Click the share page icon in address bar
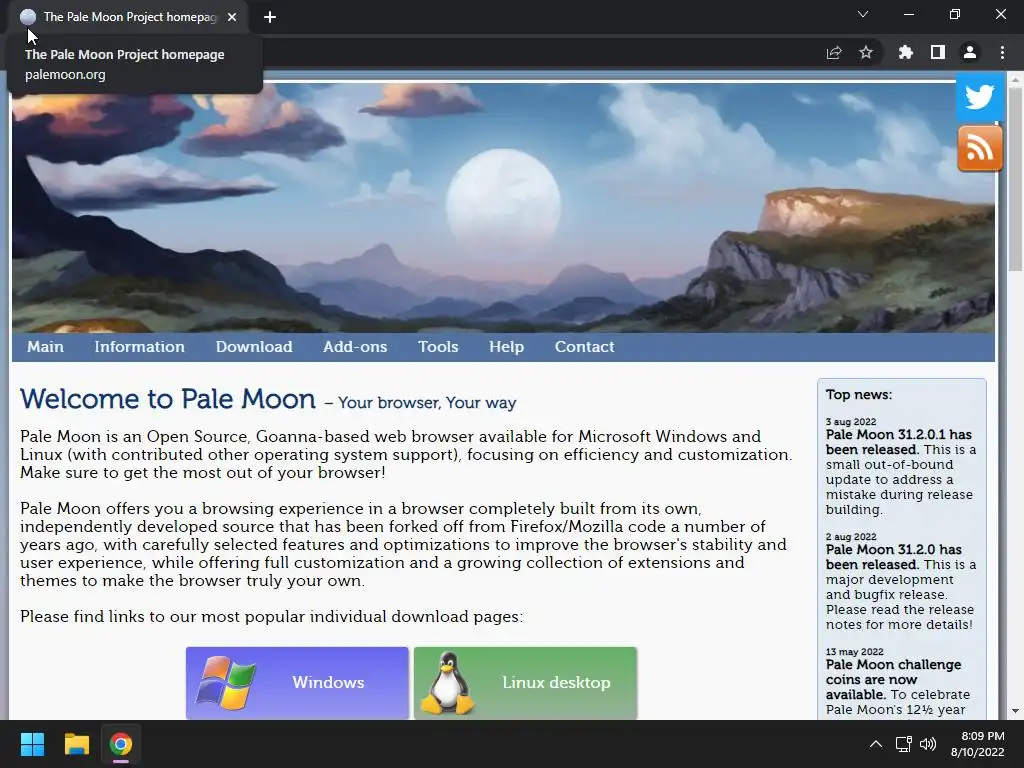Image resolution: width=1024 pixels, height=768 pixels. click(834, 52)
